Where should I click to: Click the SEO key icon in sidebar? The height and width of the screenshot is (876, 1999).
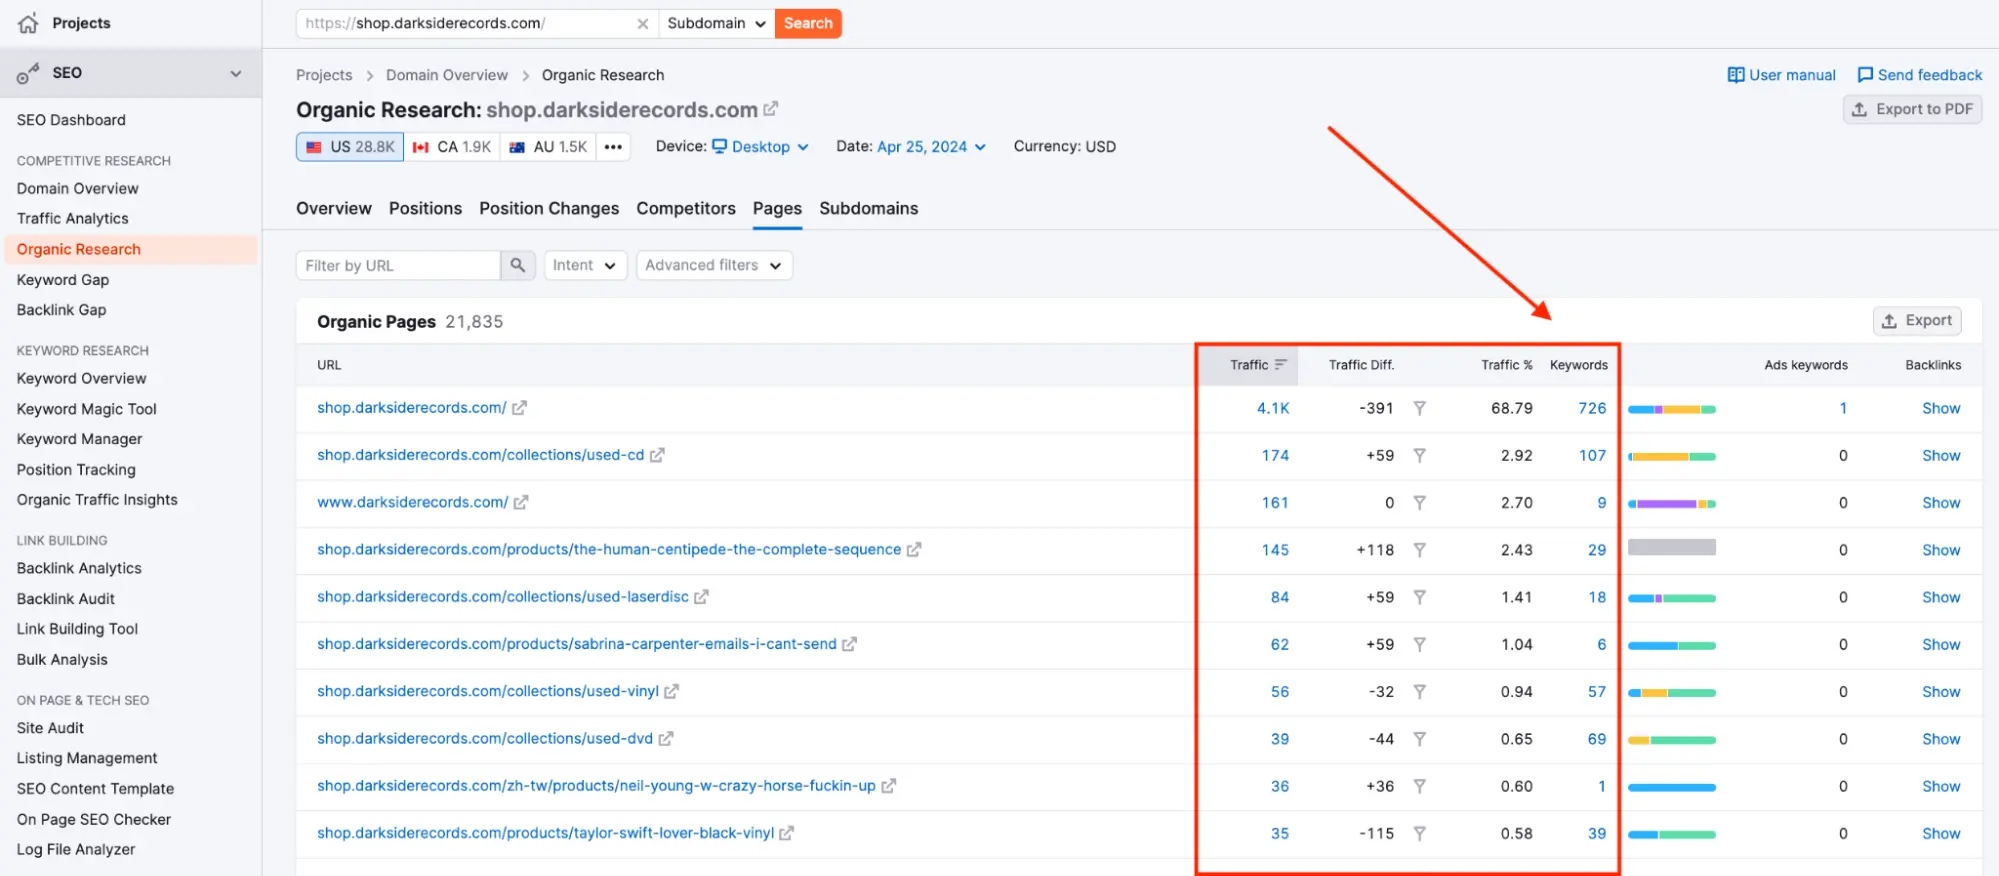click(28, 73)
